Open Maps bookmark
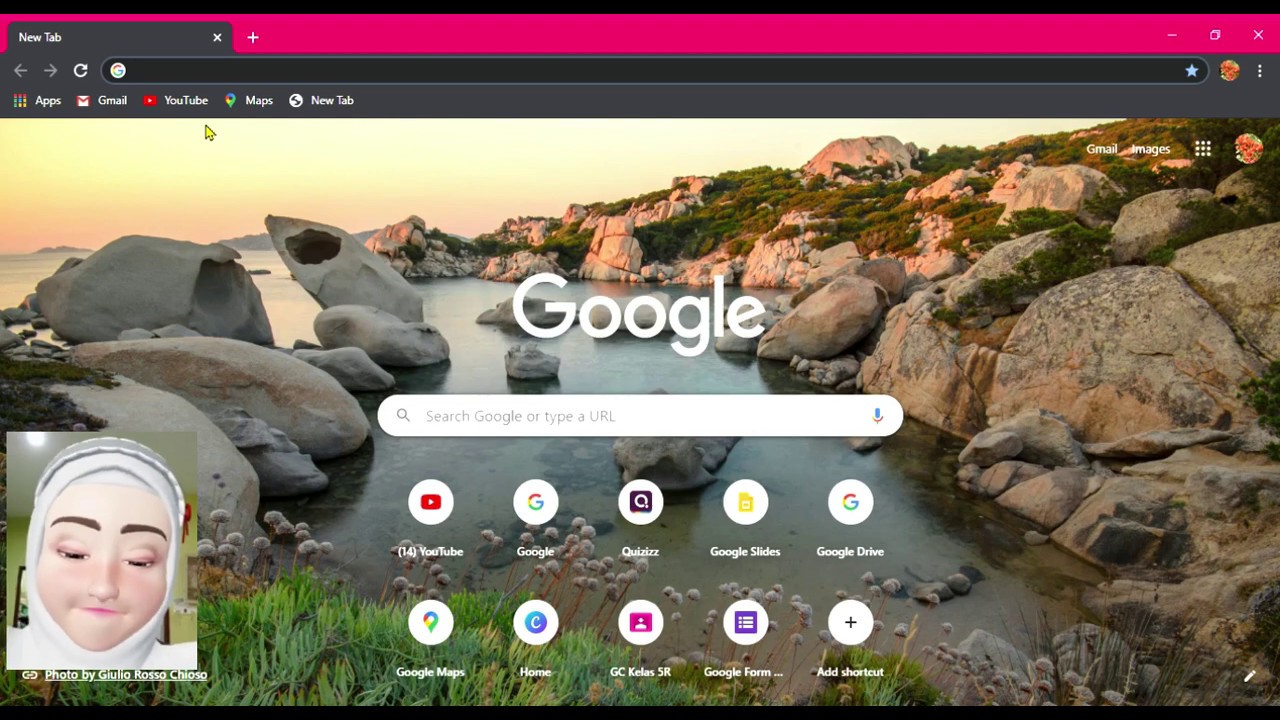Screen dimensions: 1280x720 pyautogui.click(x=248, y=100)
